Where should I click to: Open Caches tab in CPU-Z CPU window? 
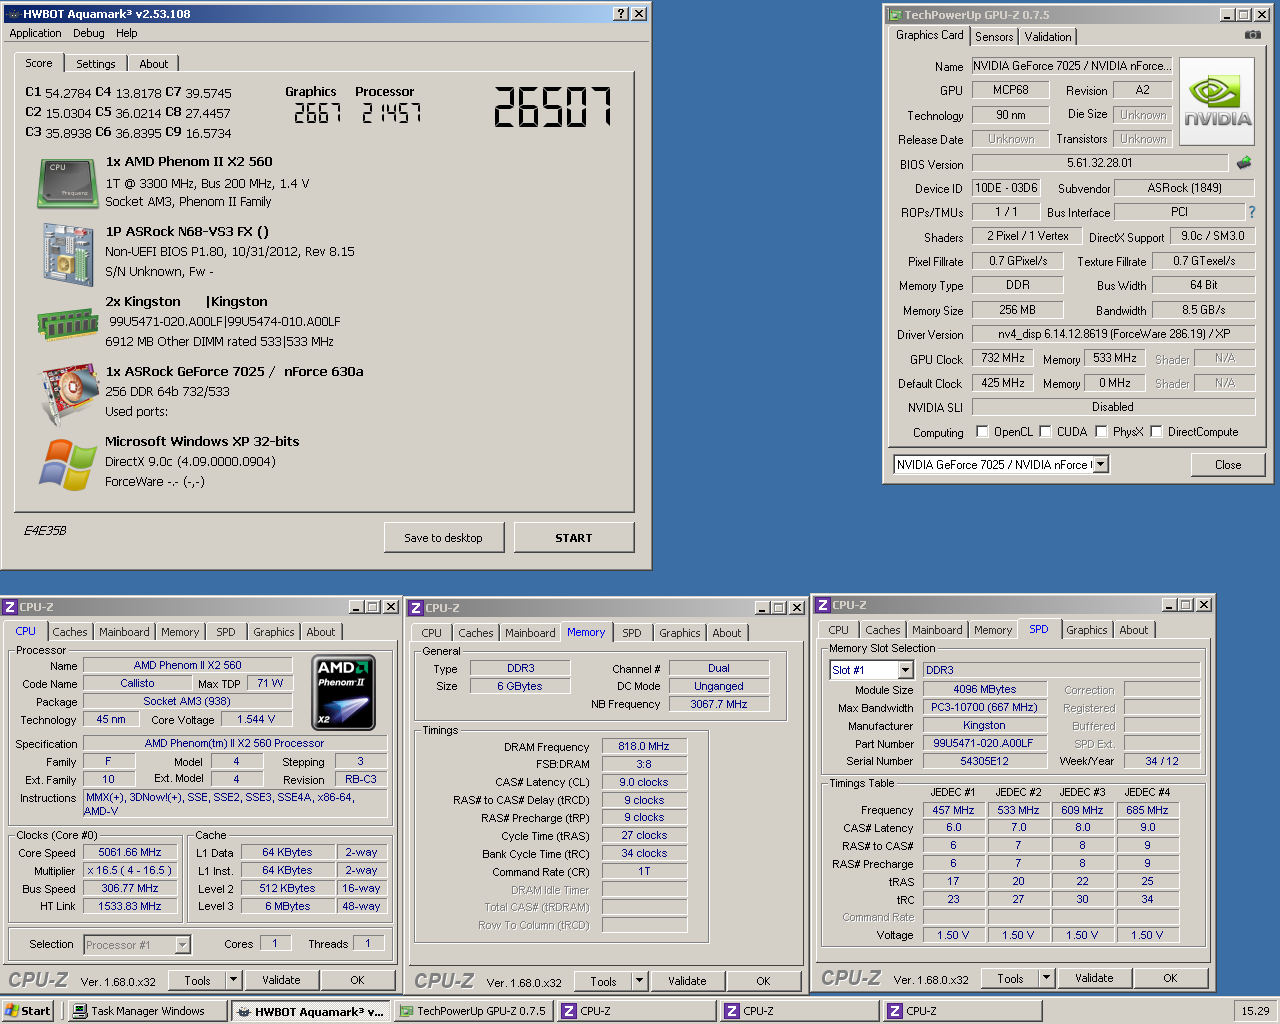point(70,632)
